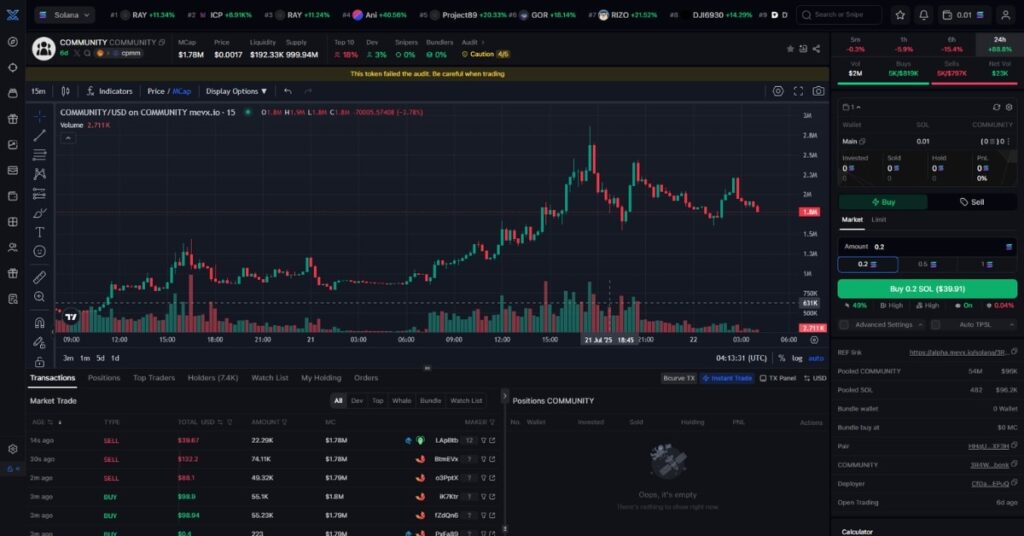Select the 3m chart range
This screenshot has height=536, width=1024.
(68, 358)
